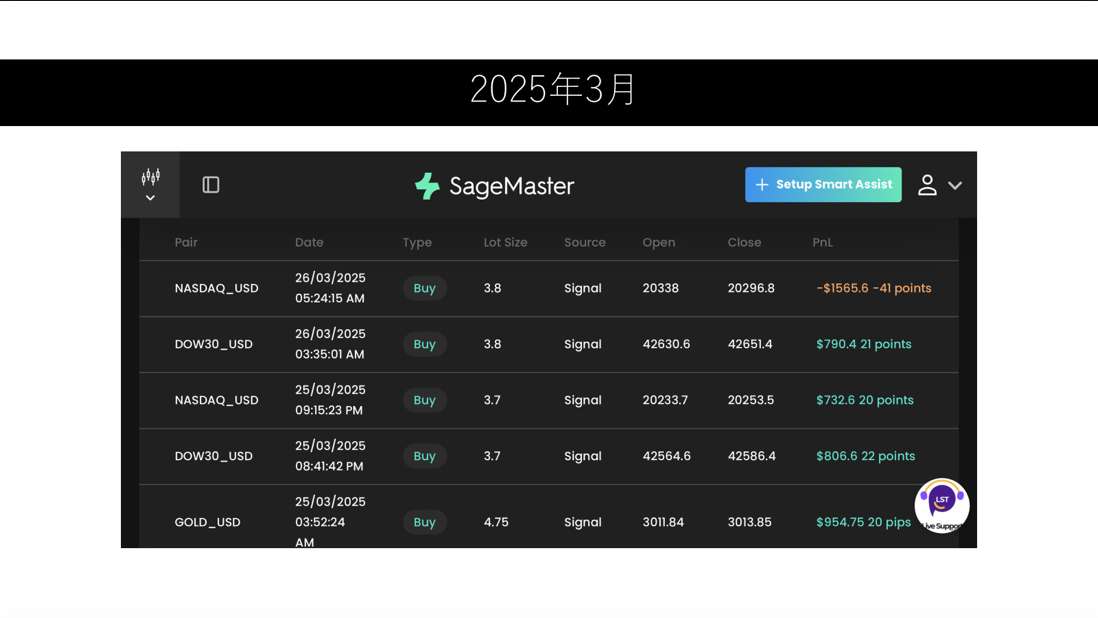
Task: Select the first NASDAQ_USD trade row
Action: coord(216,288)
